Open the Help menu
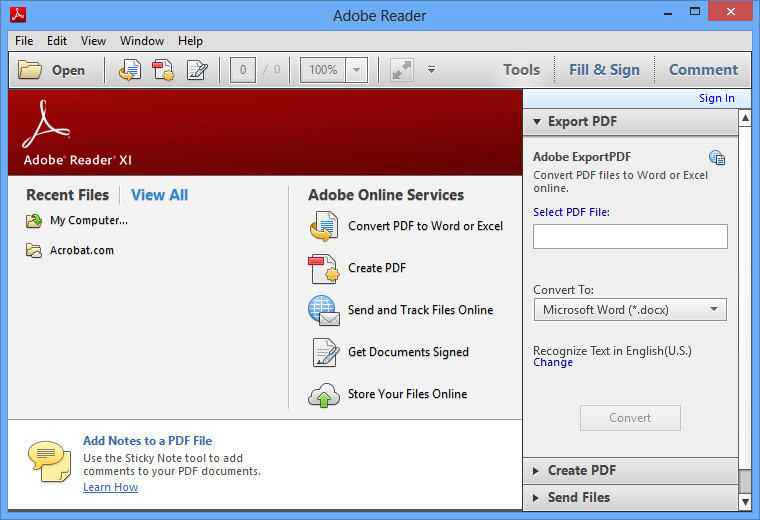Screen dimensions: 760x520 pyautogui.click(x=190, y=41)
